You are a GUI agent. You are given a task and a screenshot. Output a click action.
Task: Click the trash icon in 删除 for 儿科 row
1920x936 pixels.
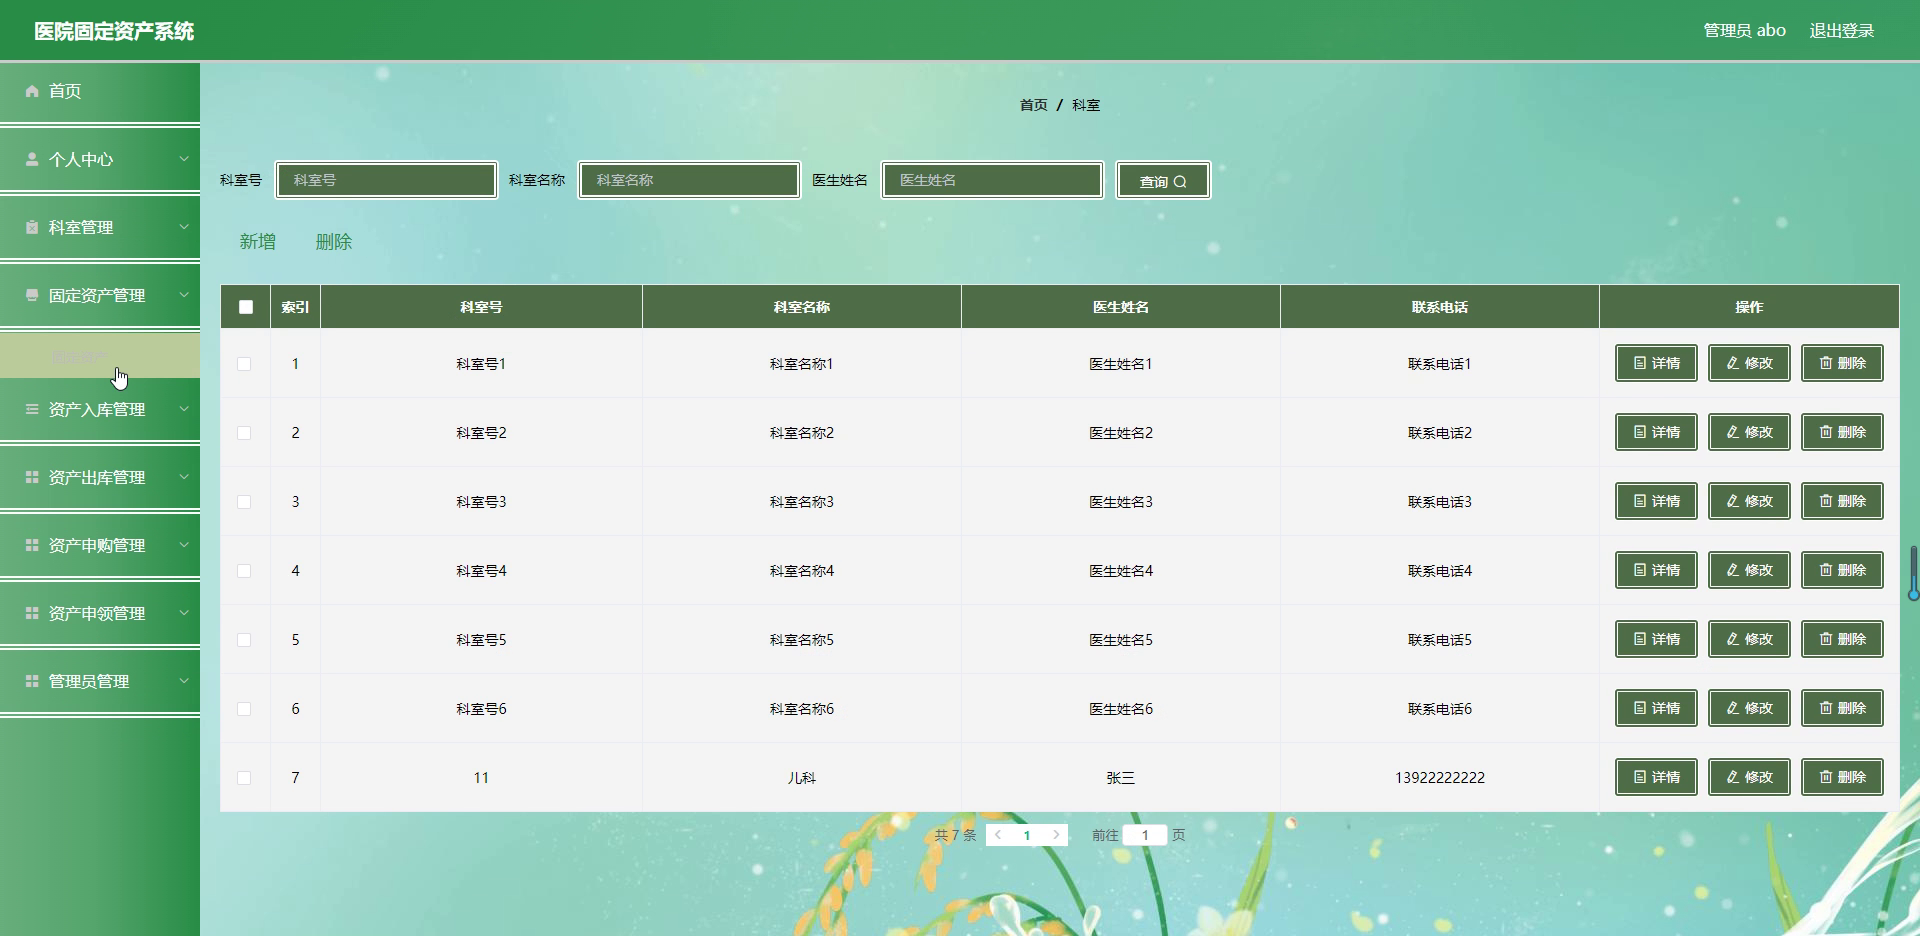click(1826, 777)
